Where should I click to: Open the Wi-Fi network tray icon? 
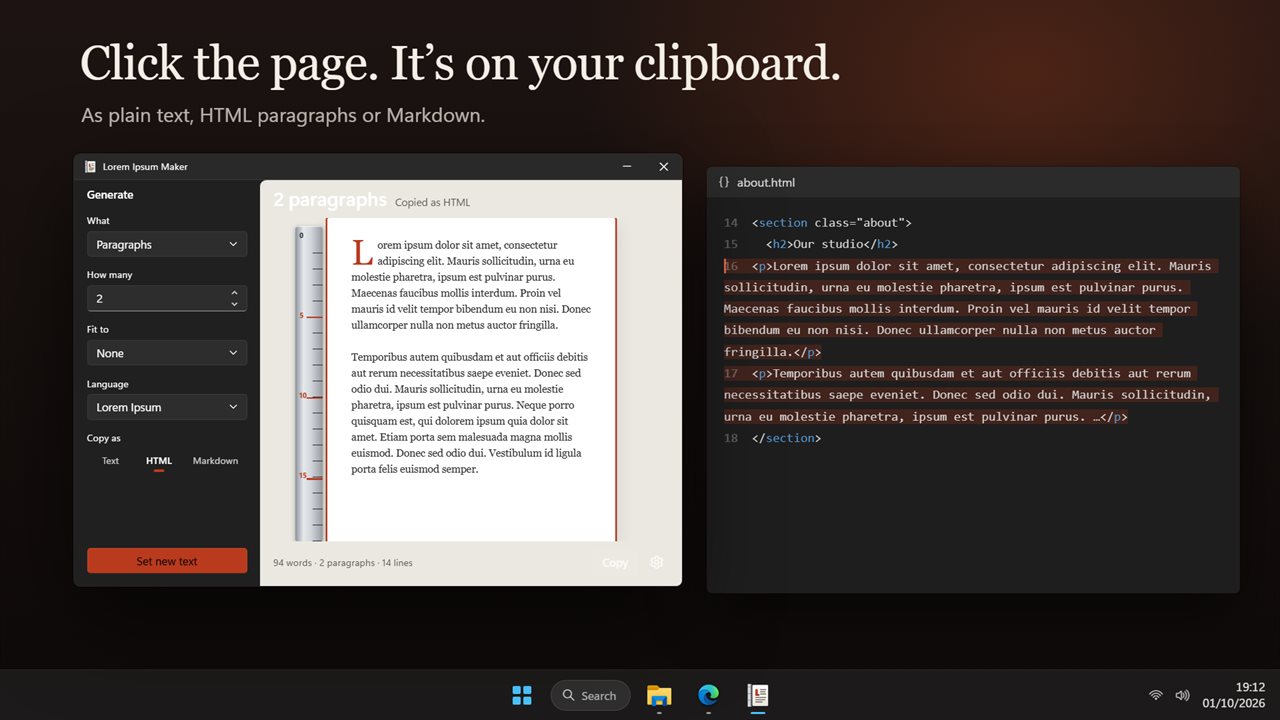click(1156, 695)
